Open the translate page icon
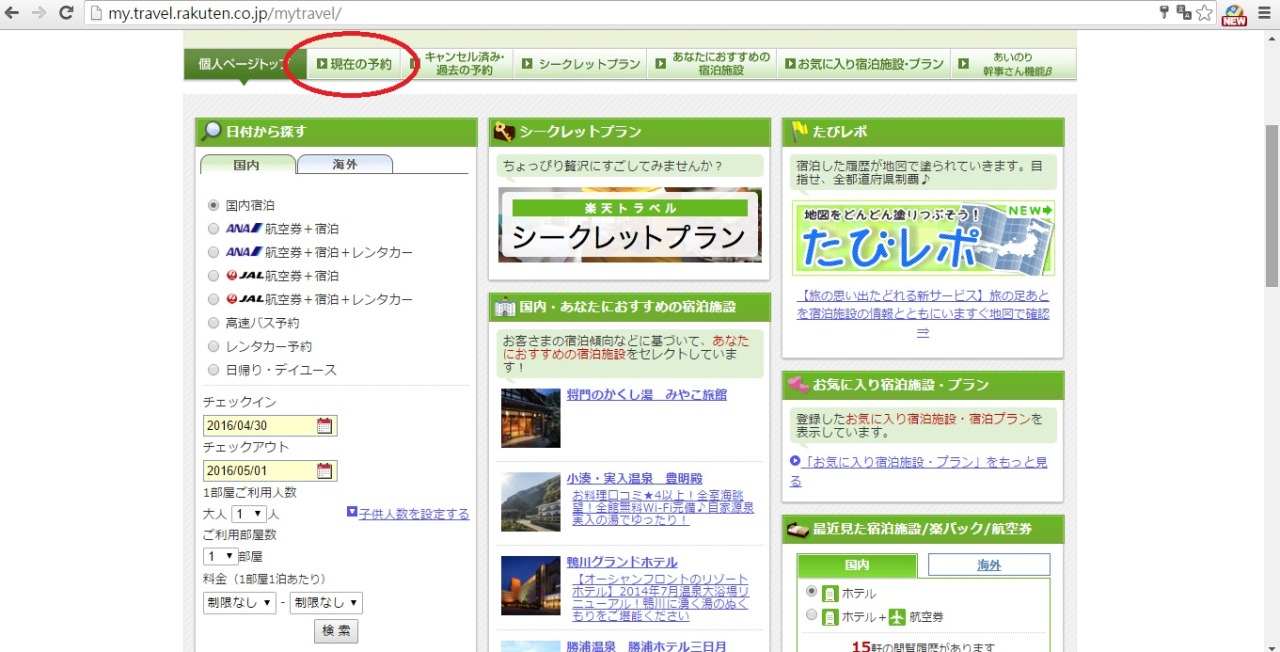 point(1184,13)
